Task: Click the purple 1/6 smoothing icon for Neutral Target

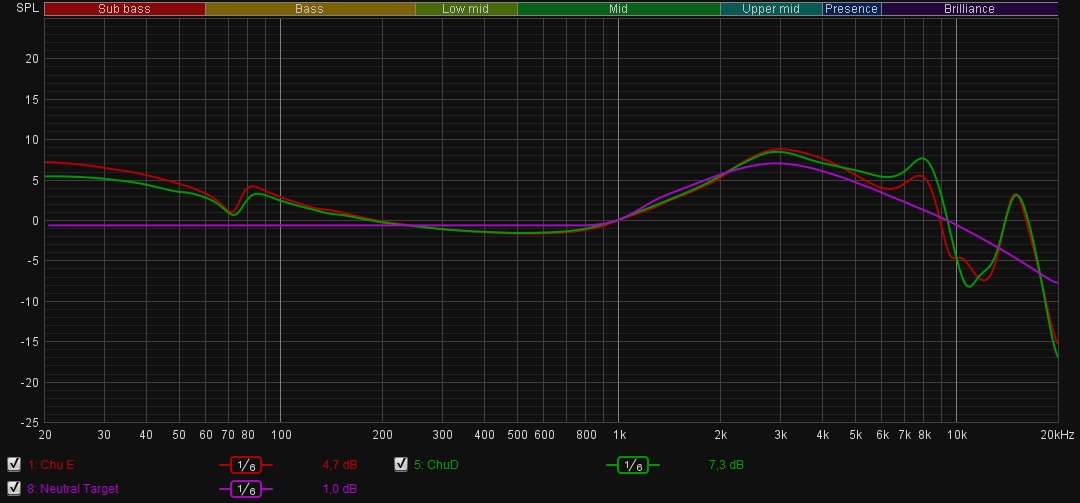Action: (x=245, y=489)
